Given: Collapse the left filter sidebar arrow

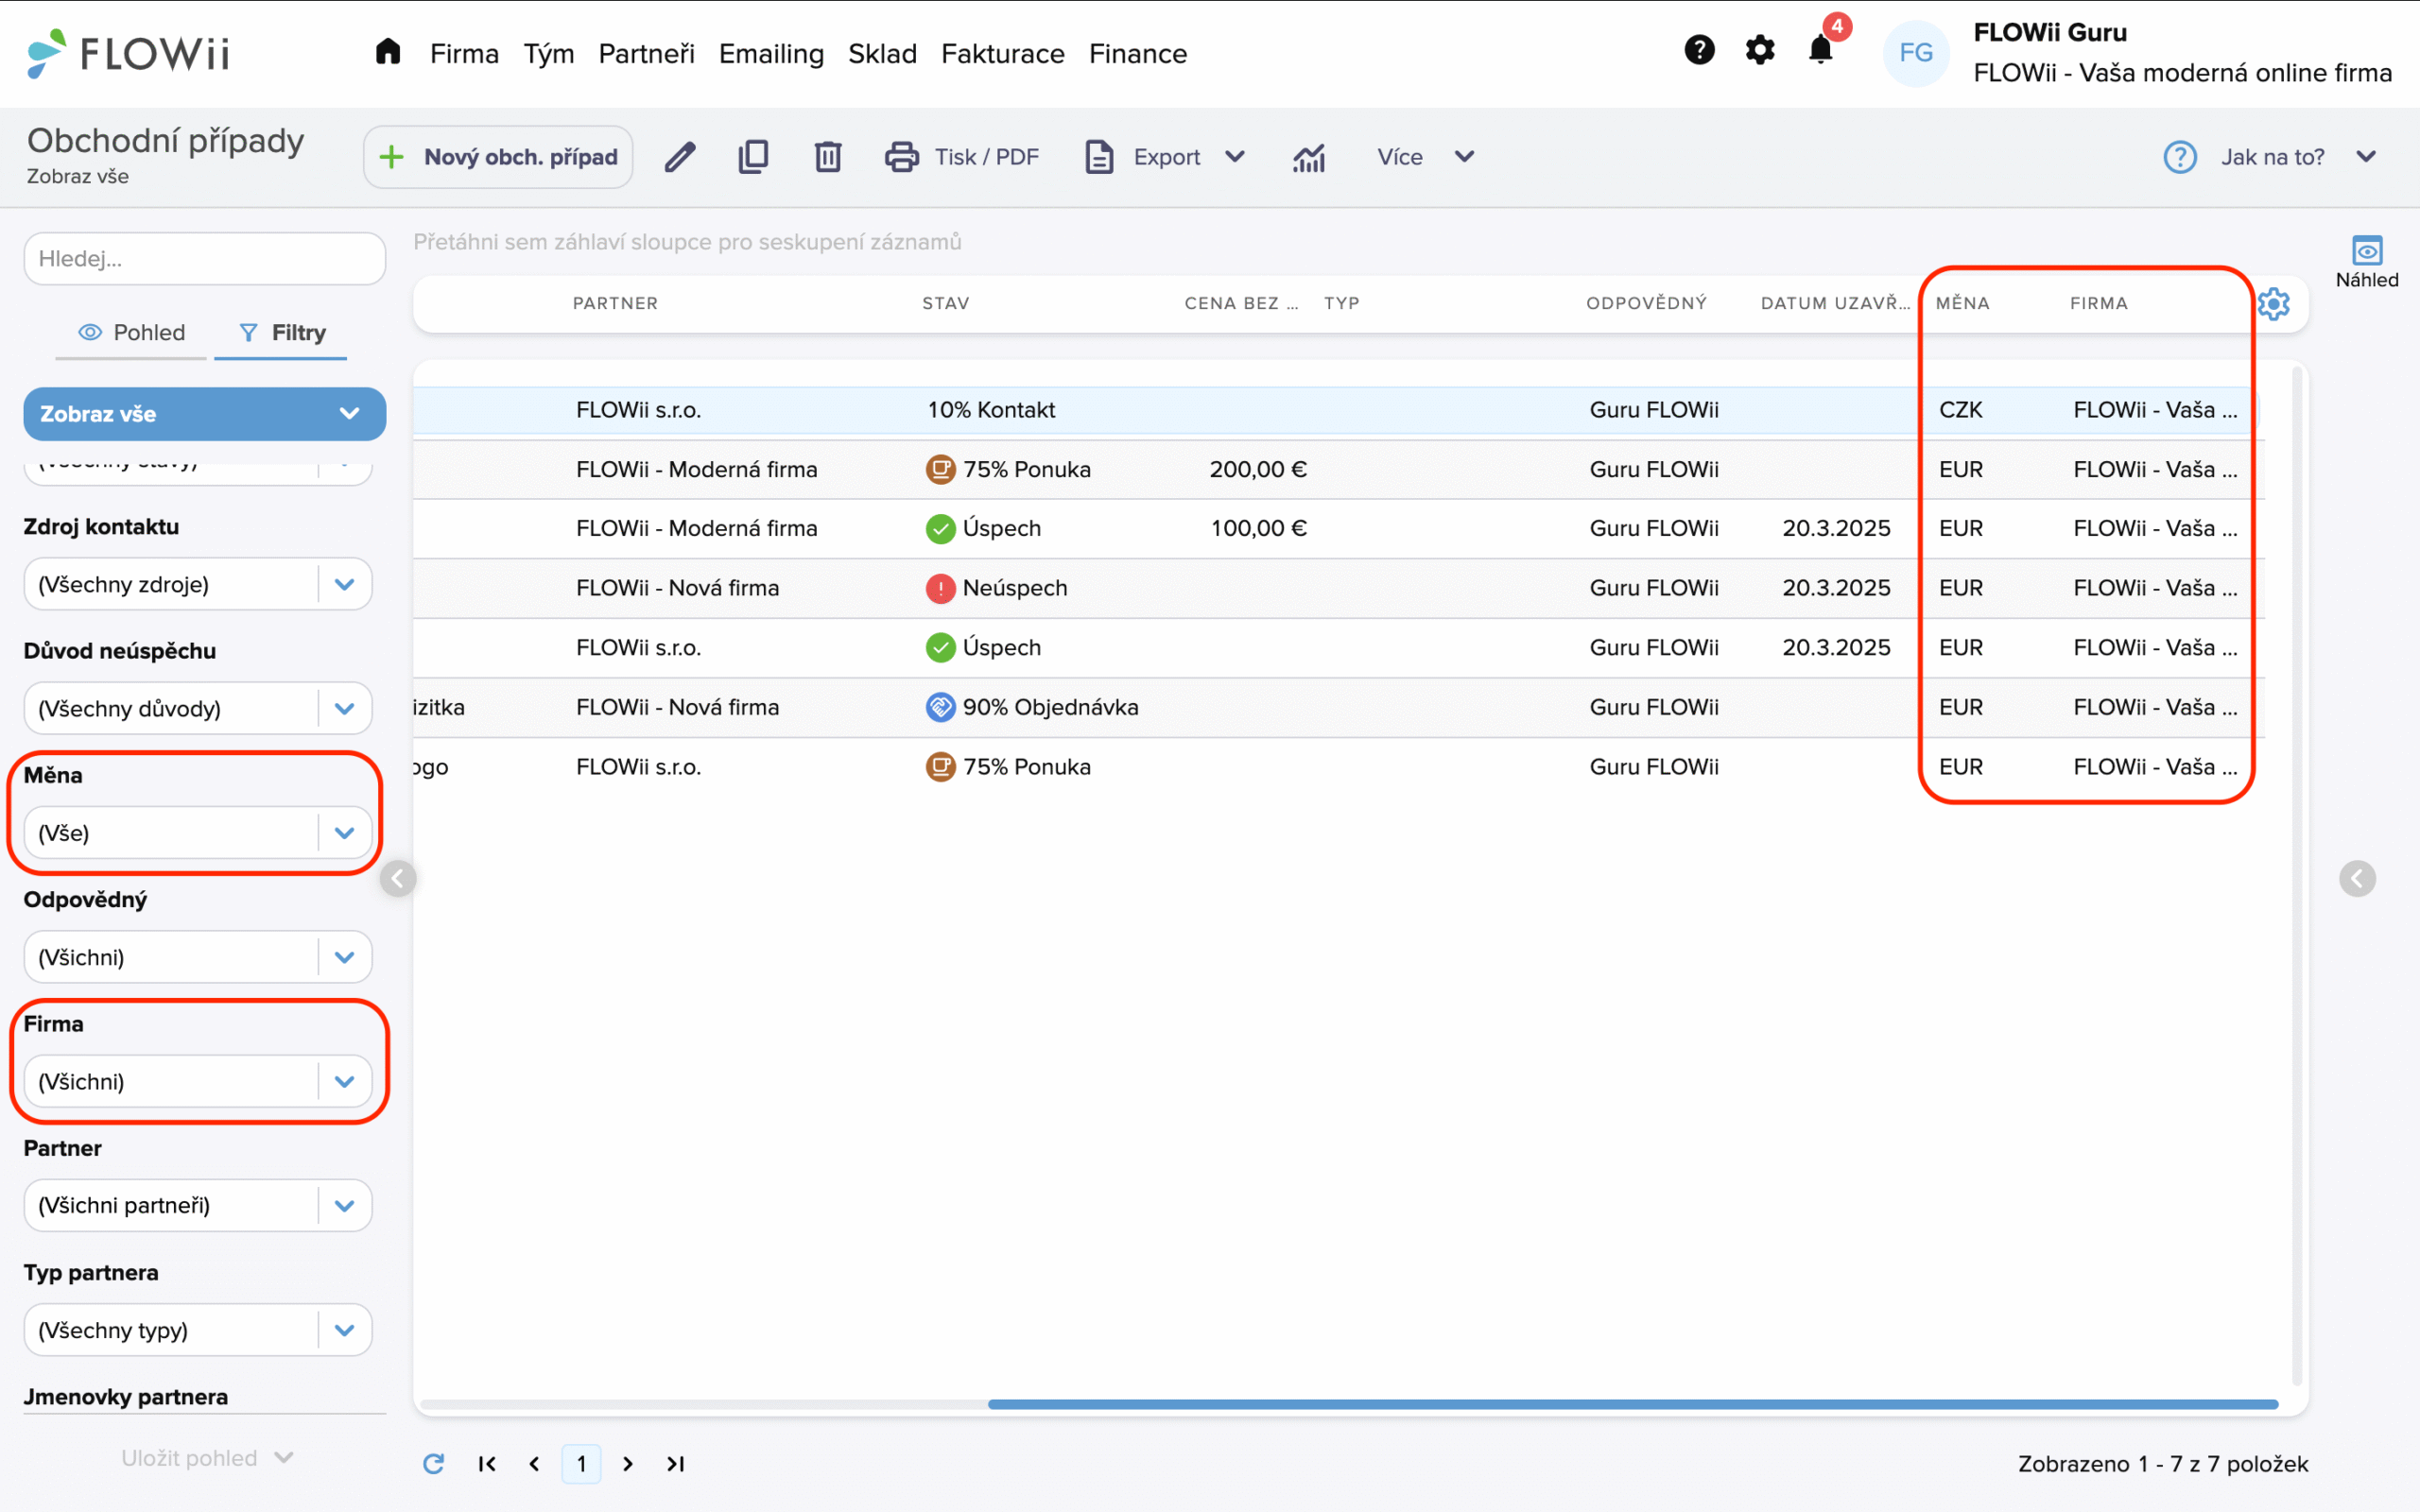Looking at the screenshot, I should pyautogui.click(x=398, y=878).
